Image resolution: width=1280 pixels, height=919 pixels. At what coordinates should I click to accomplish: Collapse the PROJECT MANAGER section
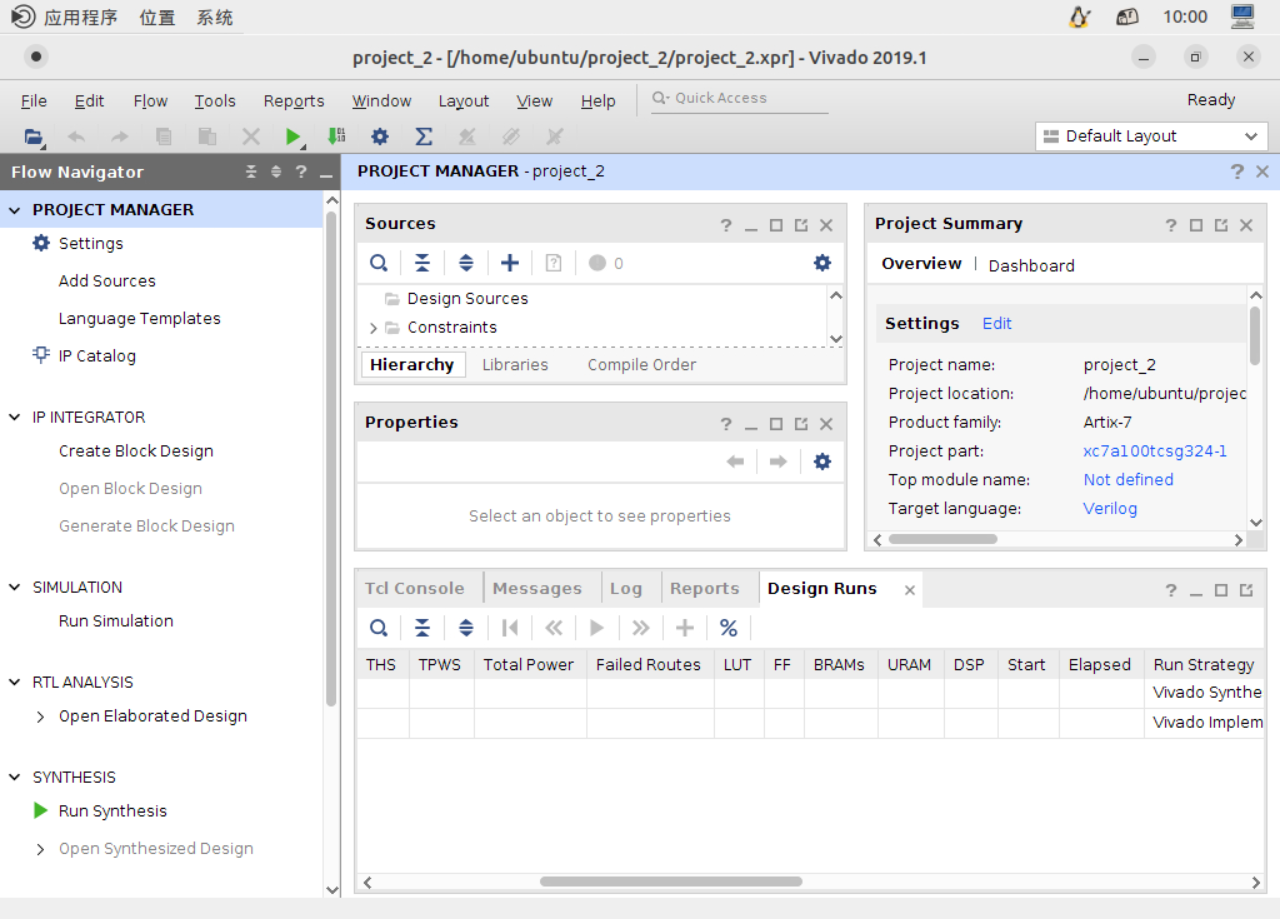14,210
